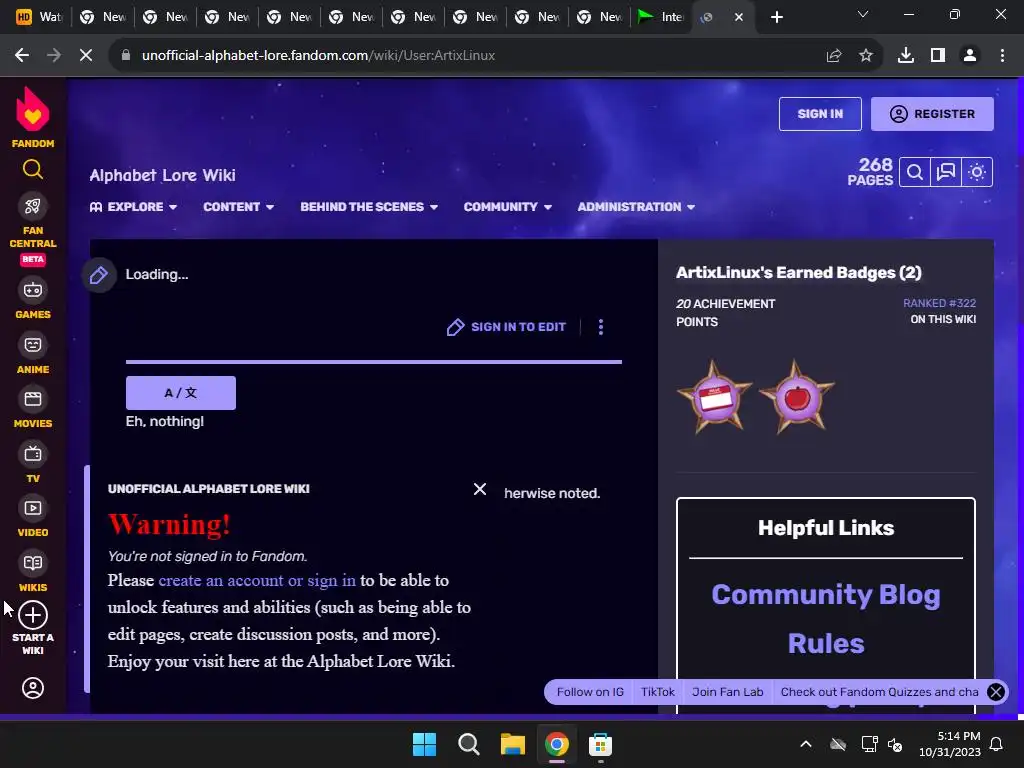Click the RANKED #322 link
This screenshot has width=1024, height=768.
click(x=939, y=303)
